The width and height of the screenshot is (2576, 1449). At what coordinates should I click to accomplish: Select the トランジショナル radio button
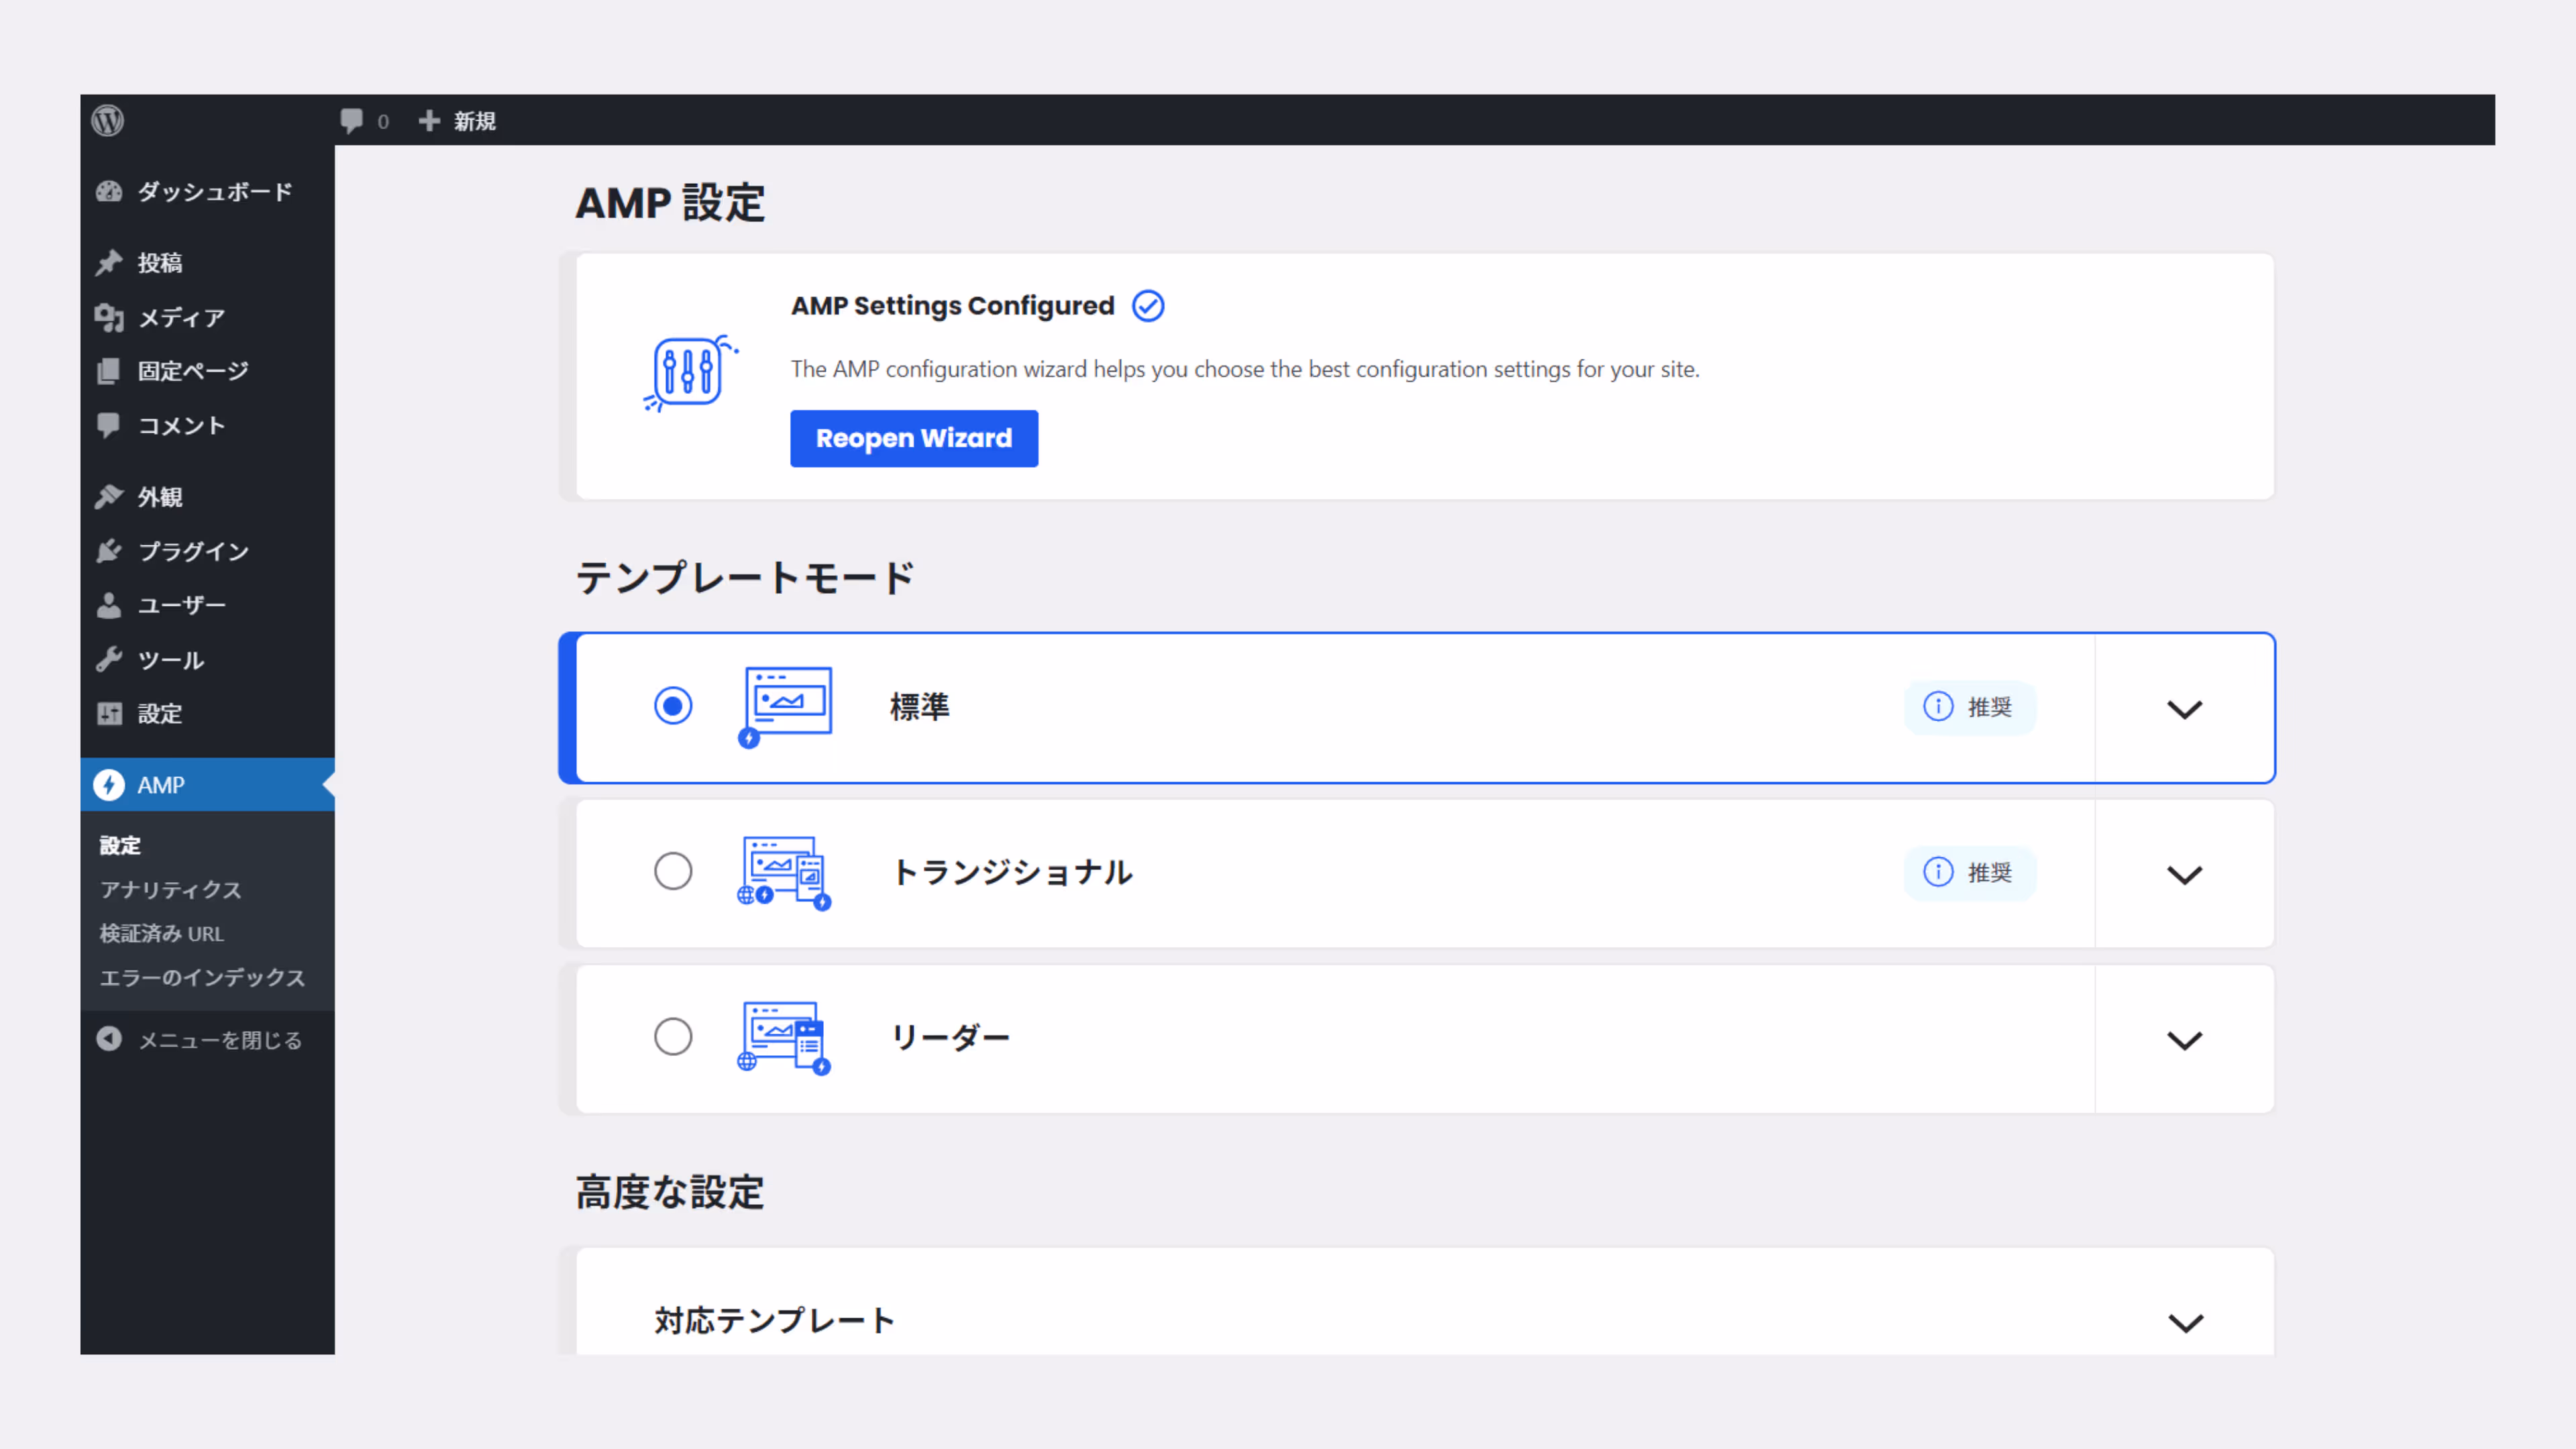673,871
